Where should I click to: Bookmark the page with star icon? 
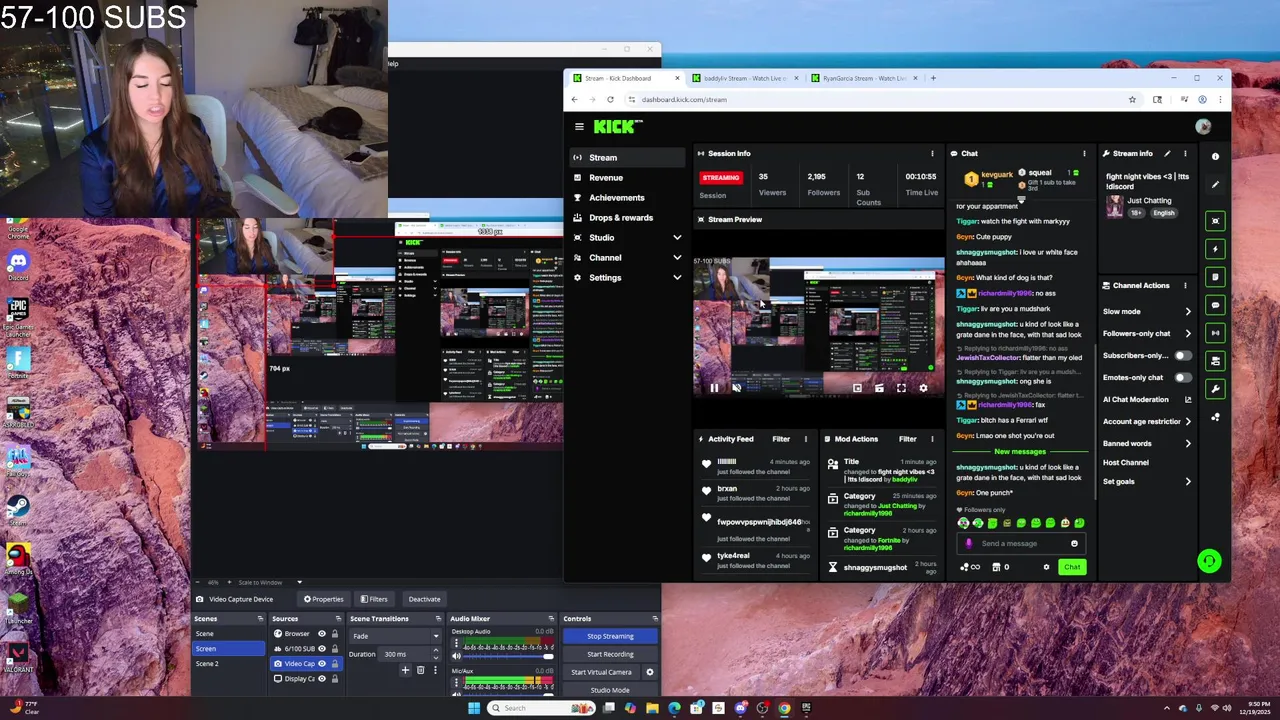pos(1132,99)
